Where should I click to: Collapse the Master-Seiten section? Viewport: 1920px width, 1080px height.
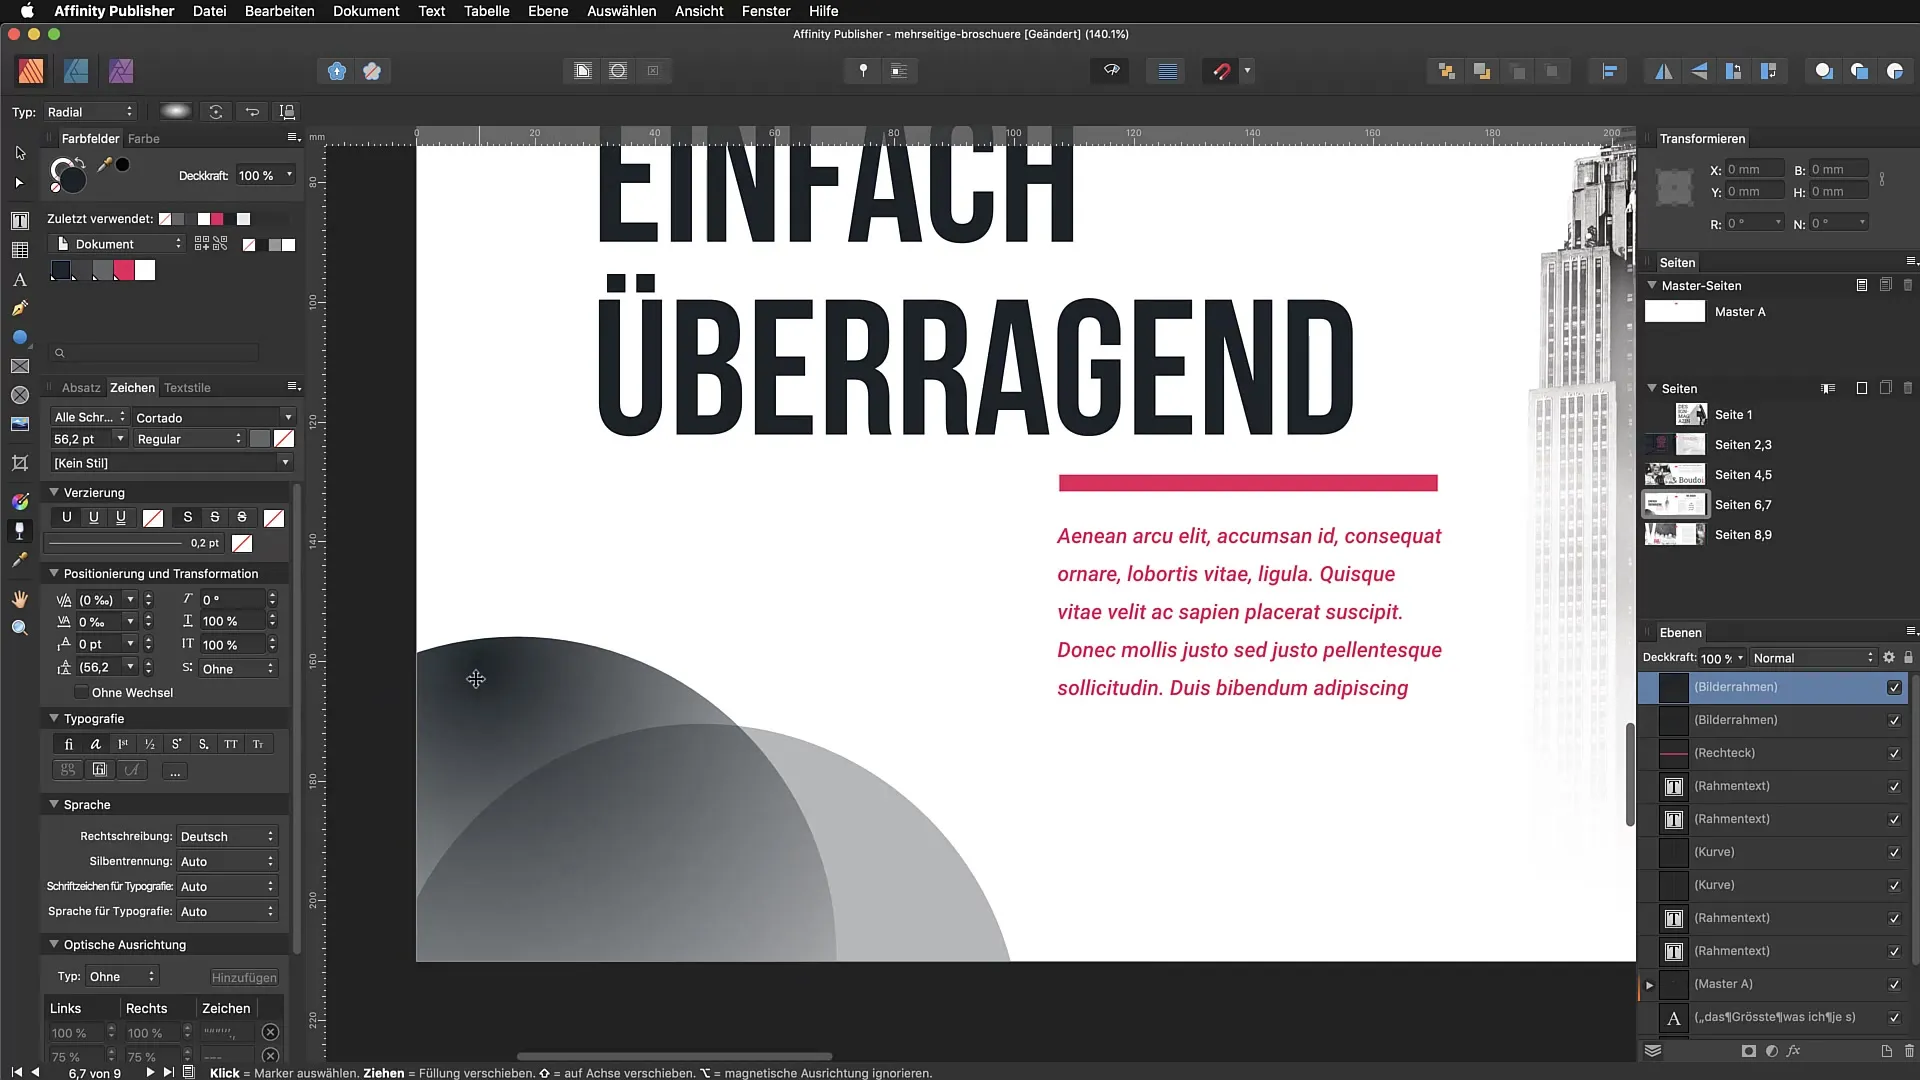pyautogui.click(x=1652, y=285)
